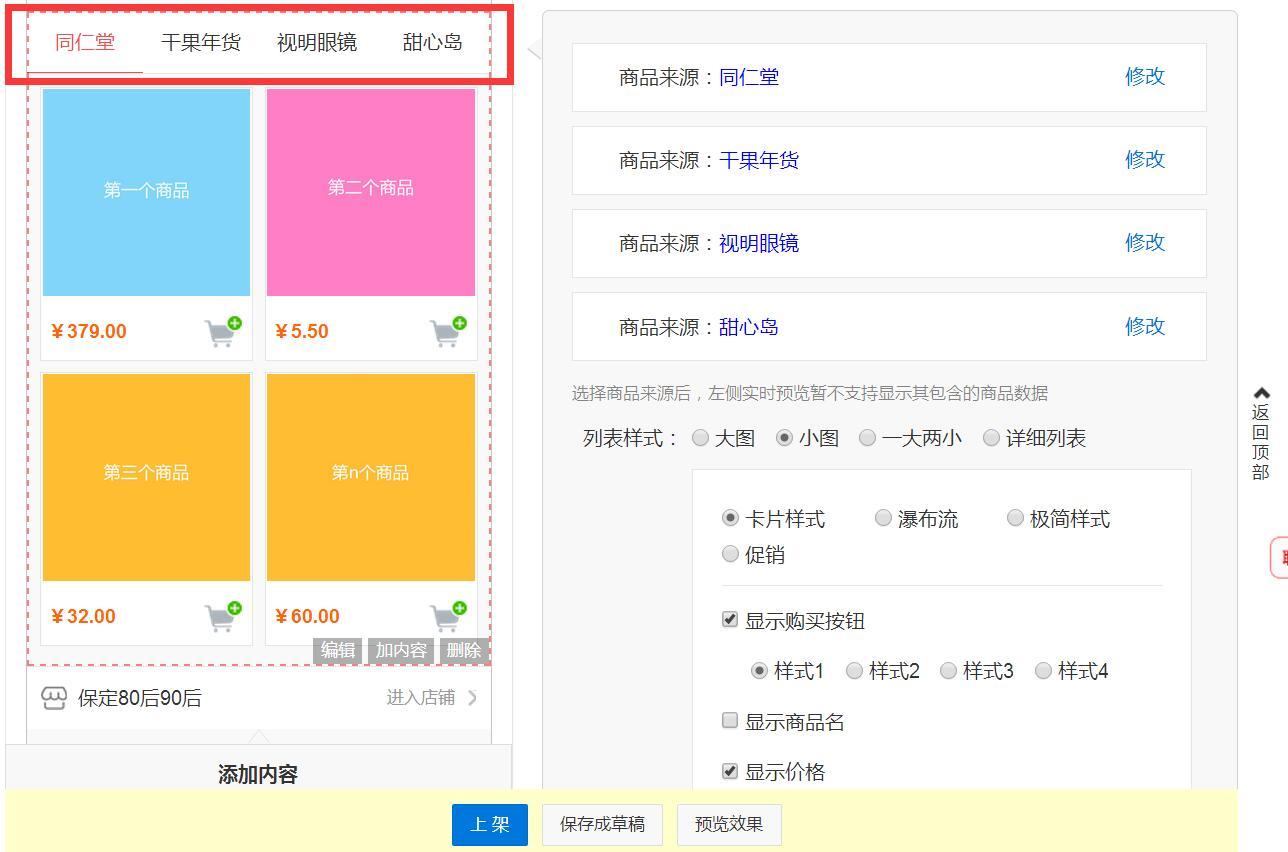Add ¥5.50 product to cart
The image size is (1288, 852).
pyautogui.click(x=448, y=331)
